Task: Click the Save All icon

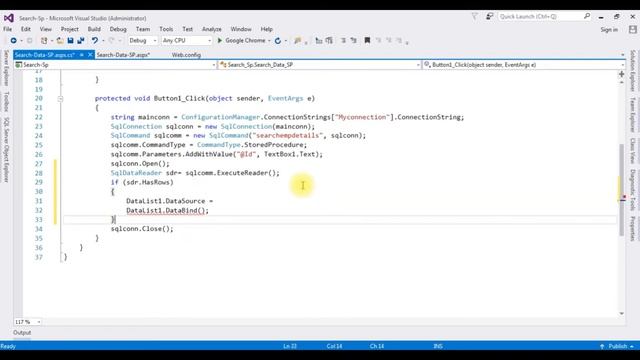Action: point(81,40)
